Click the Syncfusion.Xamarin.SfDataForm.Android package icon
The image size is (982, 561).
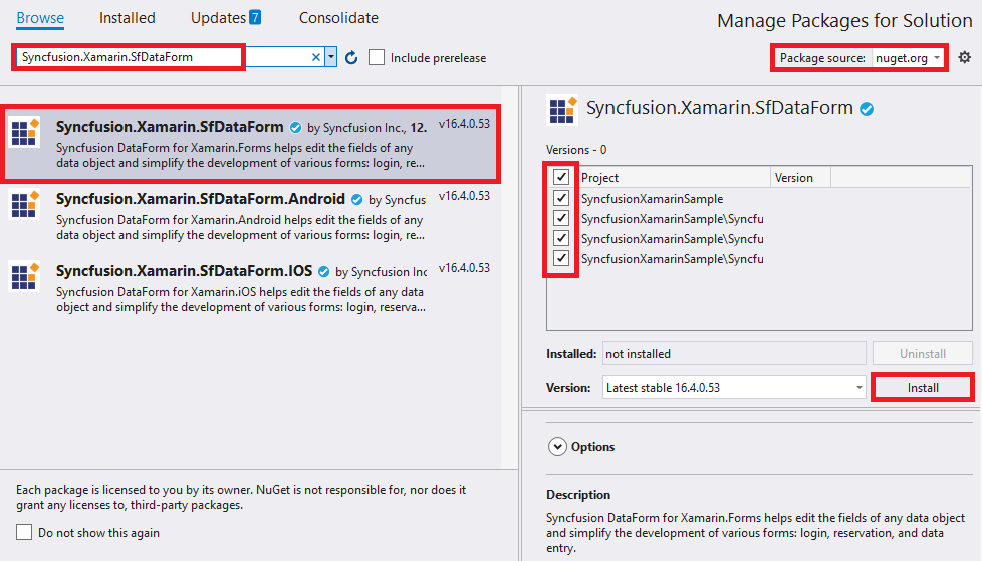pyautogui.click(x=24, y=204)
